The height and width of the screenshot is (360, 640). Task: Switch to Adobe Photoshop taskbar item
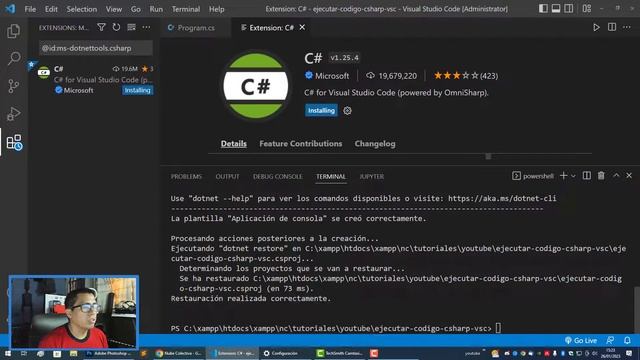tap(109, 353)
